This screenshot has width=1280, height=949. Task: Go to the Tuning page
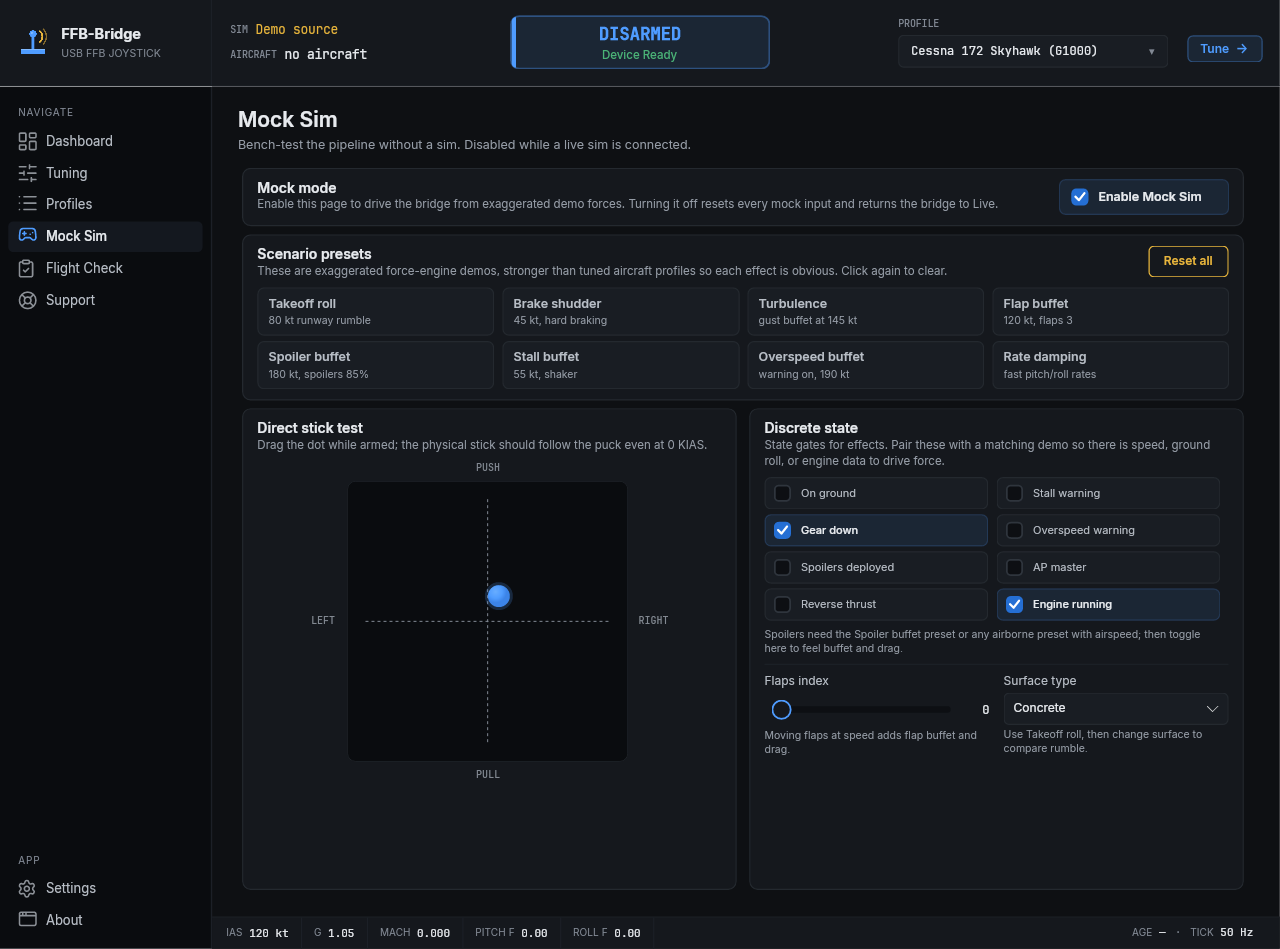point(105,173)
